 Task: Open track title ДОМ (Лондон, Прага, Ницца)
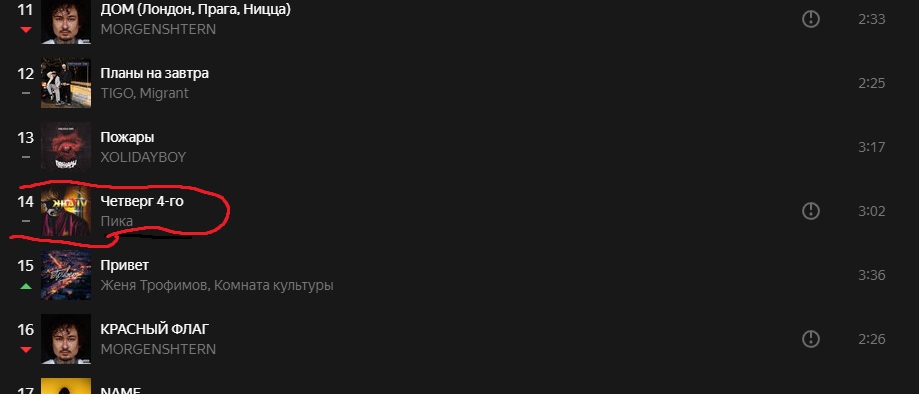195,9
